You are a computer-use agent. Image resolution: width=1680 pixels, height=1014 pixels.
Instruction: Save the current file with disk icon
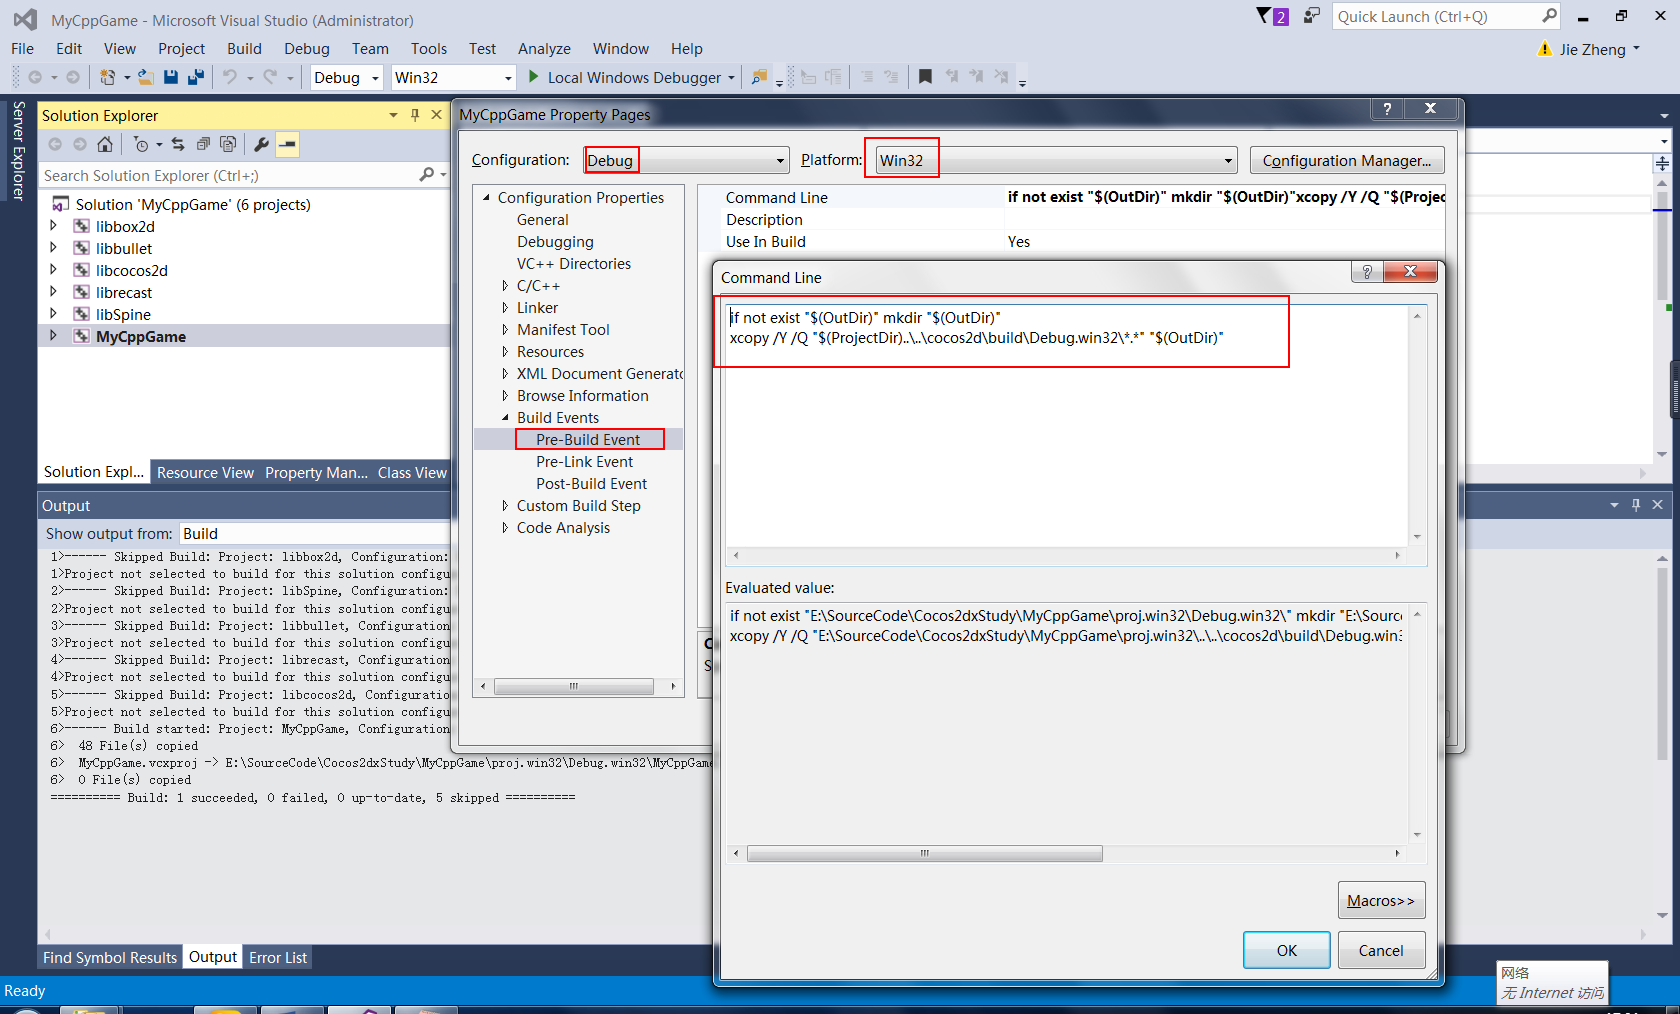coord(171,77)
